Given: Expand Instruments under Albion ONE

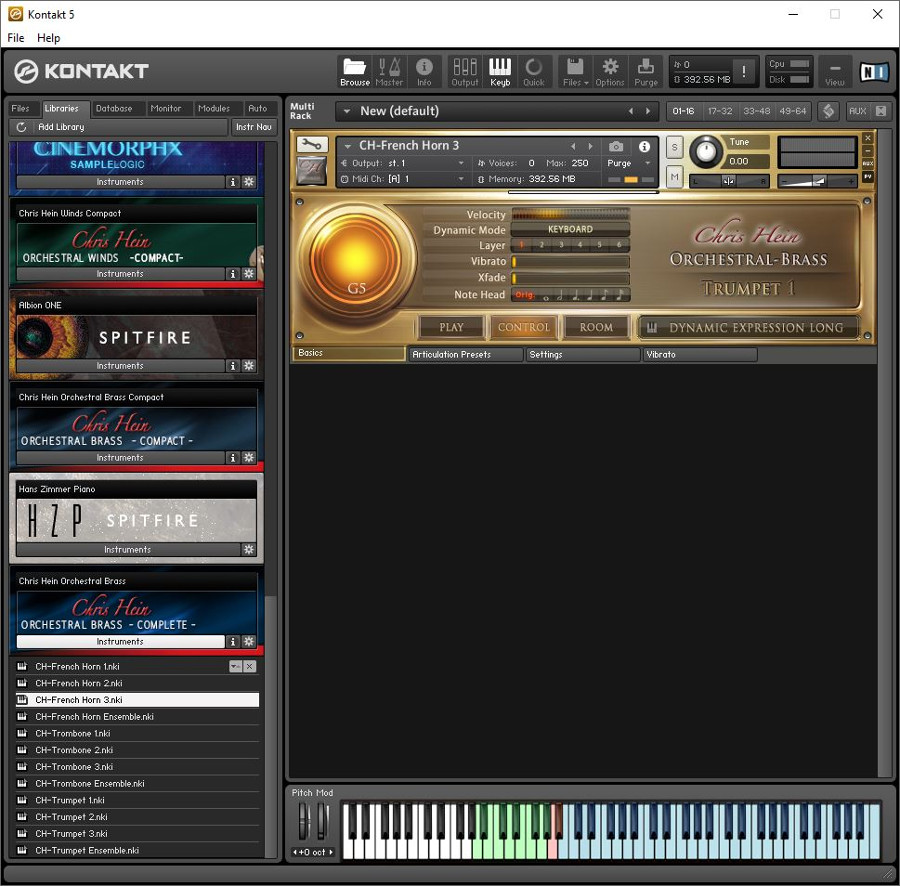Looking at the screenshot, I should [x=120, y=366].
